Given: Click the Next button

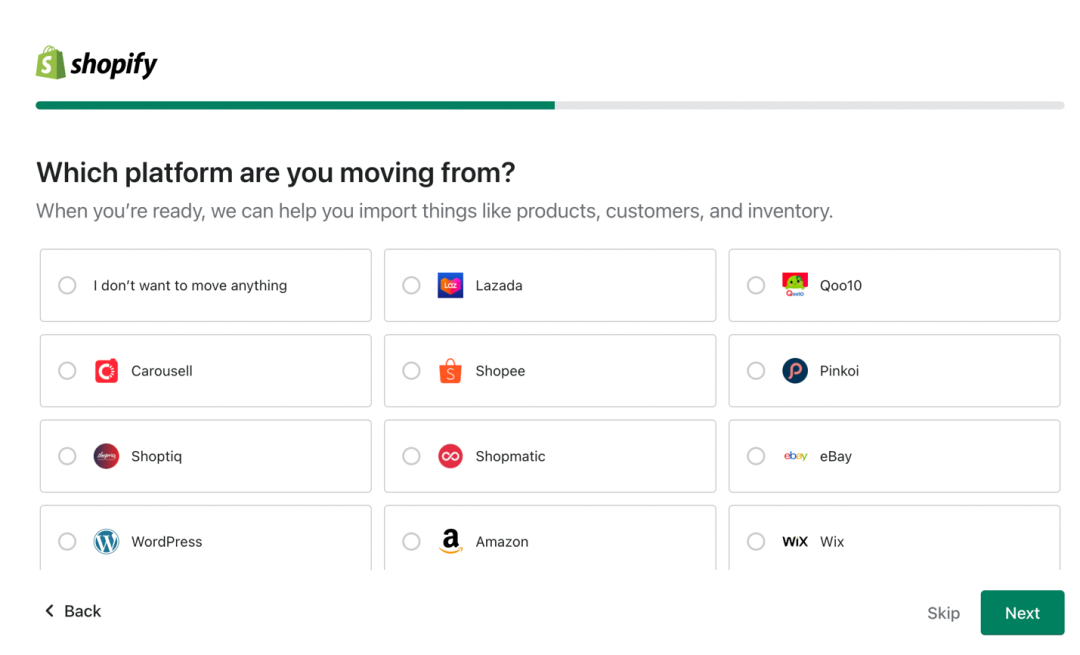Looking at the screenshot, I should point(1022,612).
